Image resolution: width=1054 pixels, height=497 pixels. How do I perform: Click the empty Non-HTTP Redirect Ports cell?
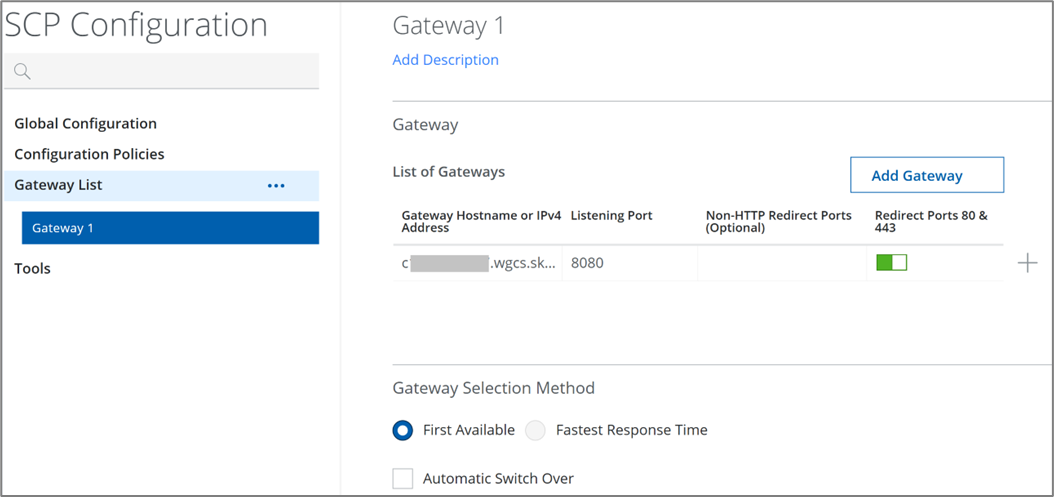click(x=780, y=263)
